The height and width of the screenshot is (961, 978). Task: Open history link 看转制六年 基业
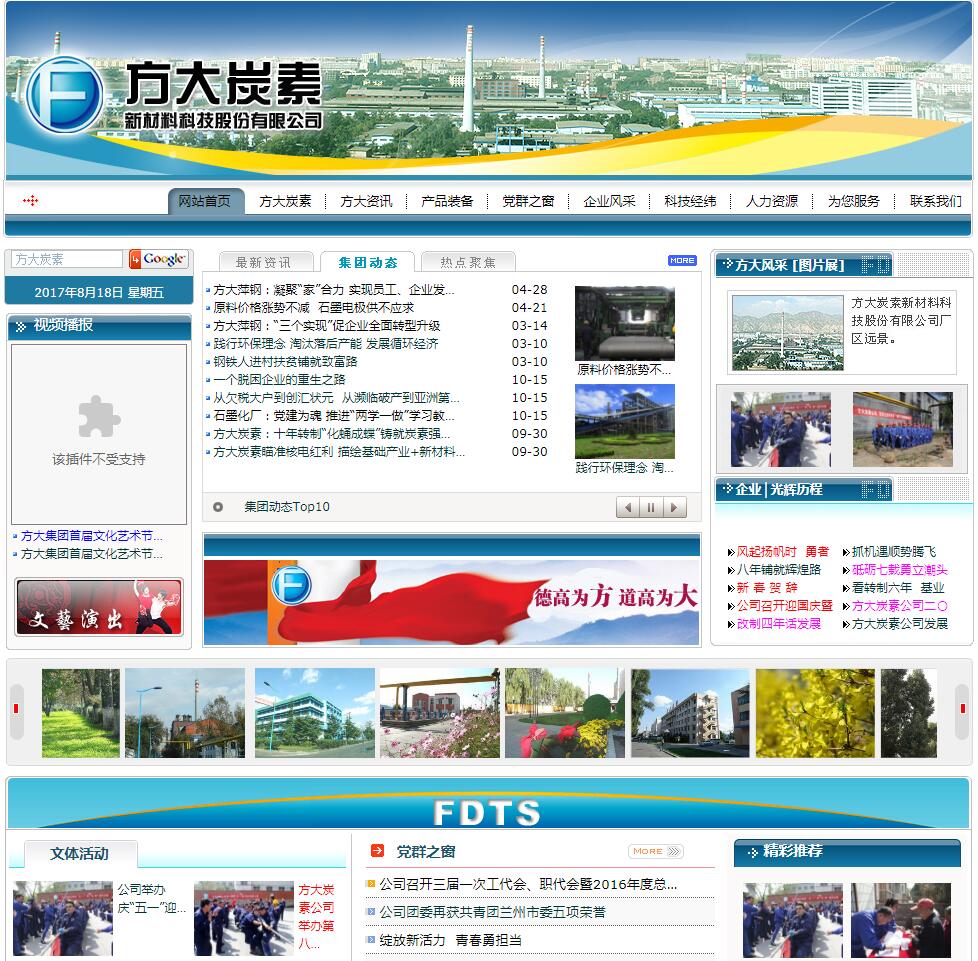[x=898, y=588]
